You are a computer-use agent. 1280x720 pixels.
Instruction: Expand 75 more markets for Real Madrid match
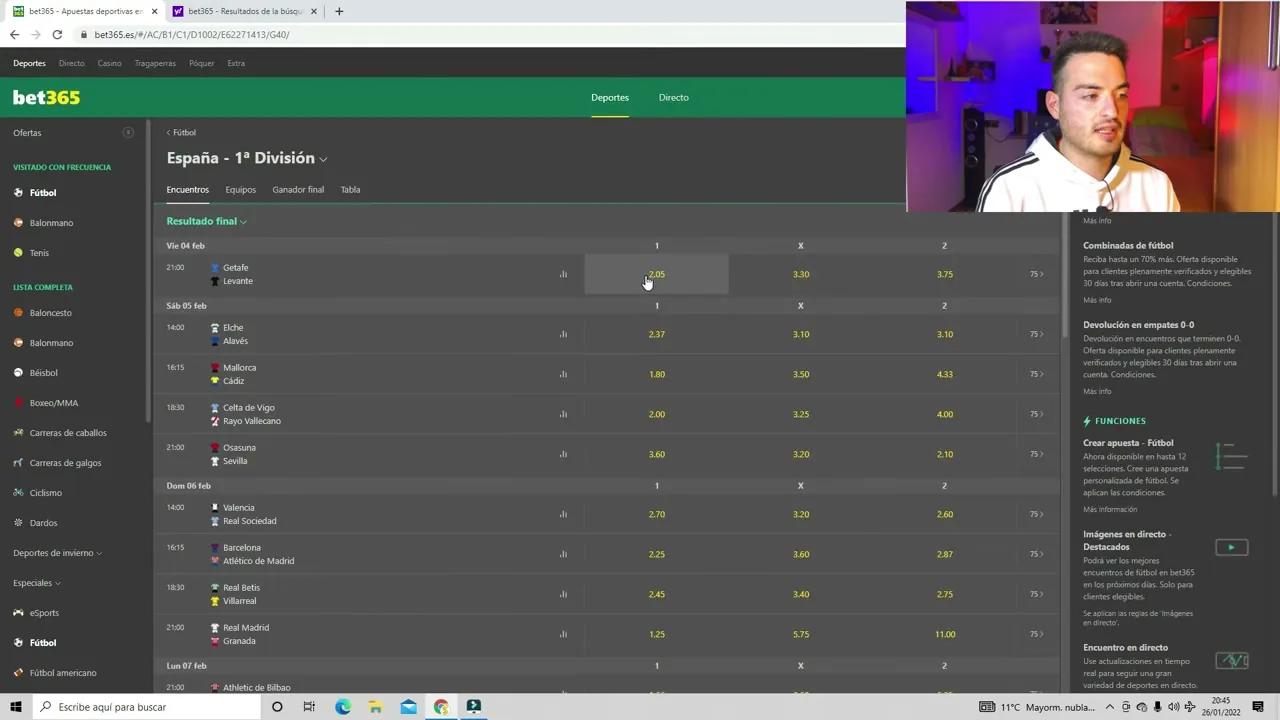pyautogui.click(x=1036, y=634)
